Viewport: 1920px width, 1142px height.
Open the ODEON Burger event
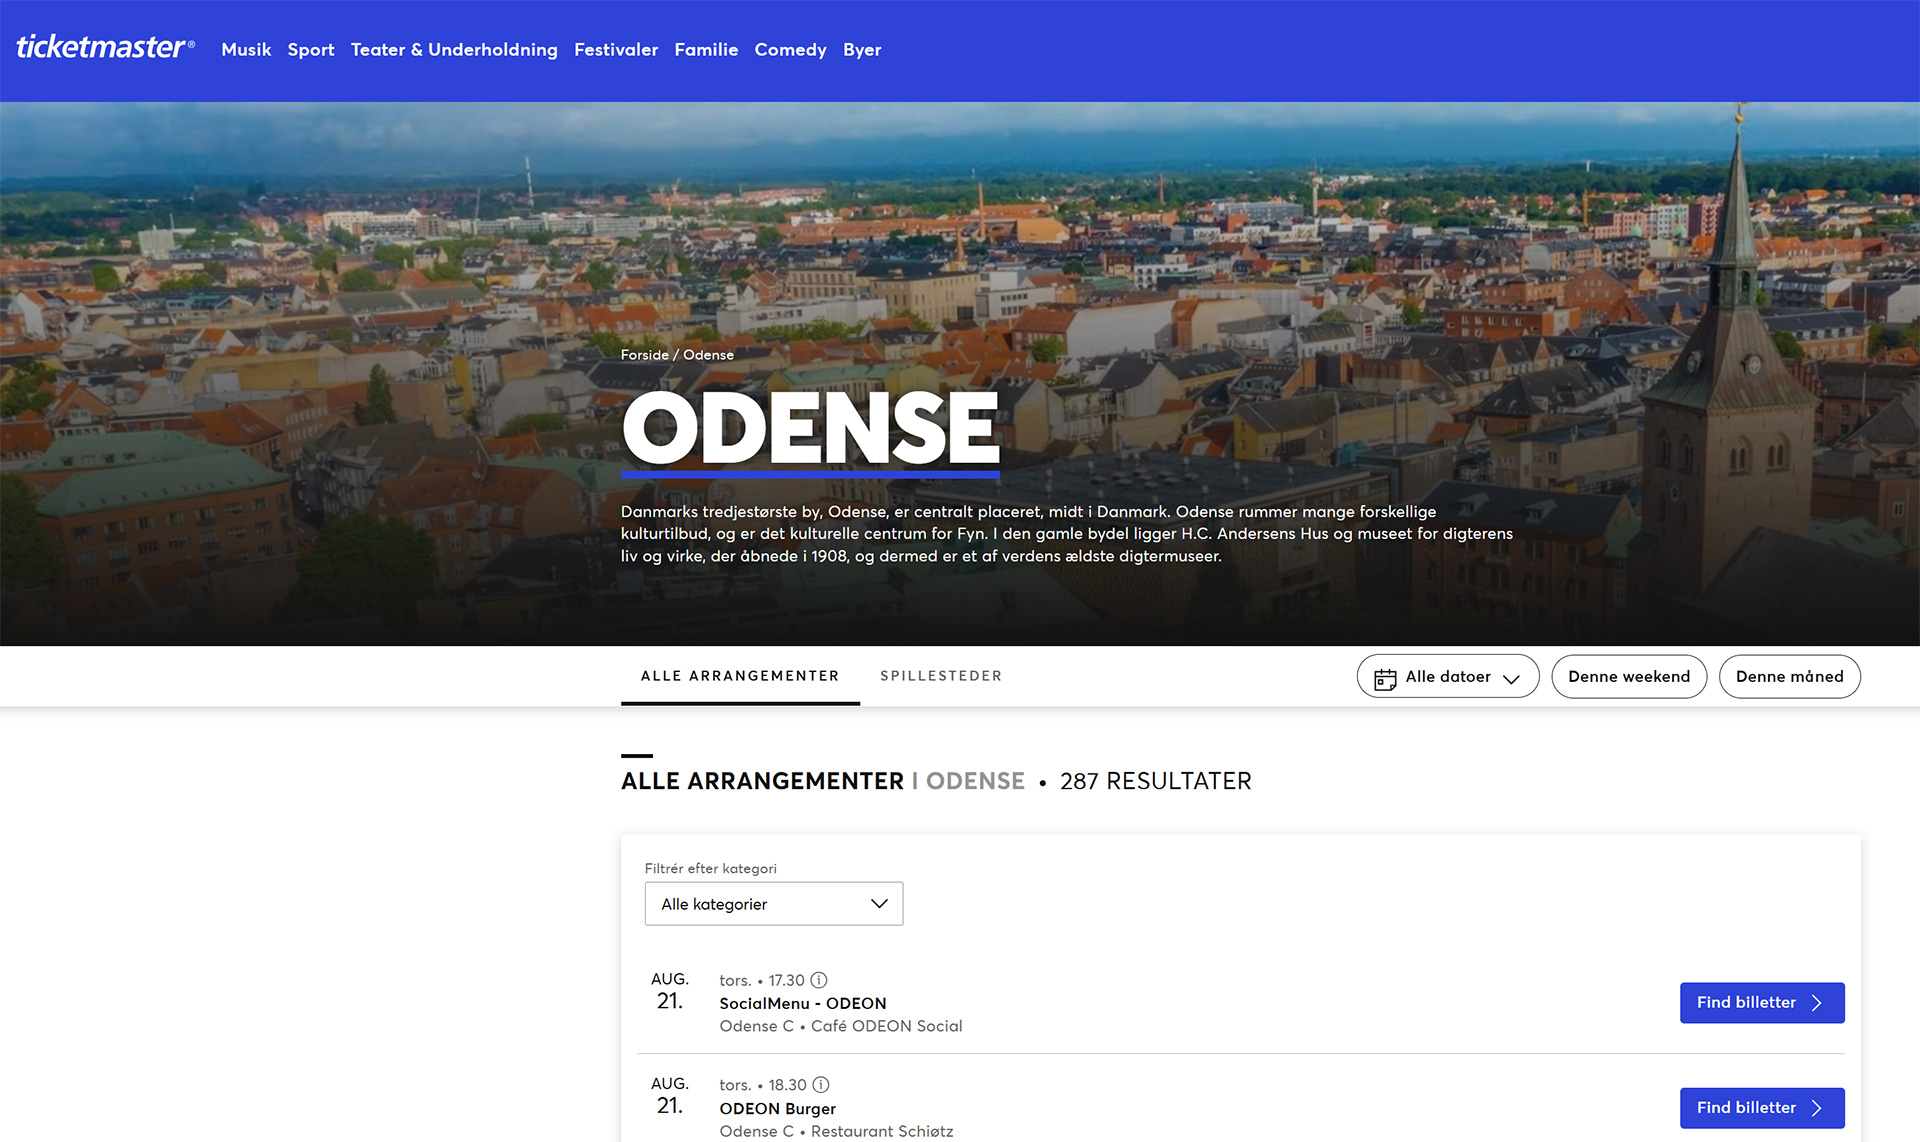(x=778, y=1108)
